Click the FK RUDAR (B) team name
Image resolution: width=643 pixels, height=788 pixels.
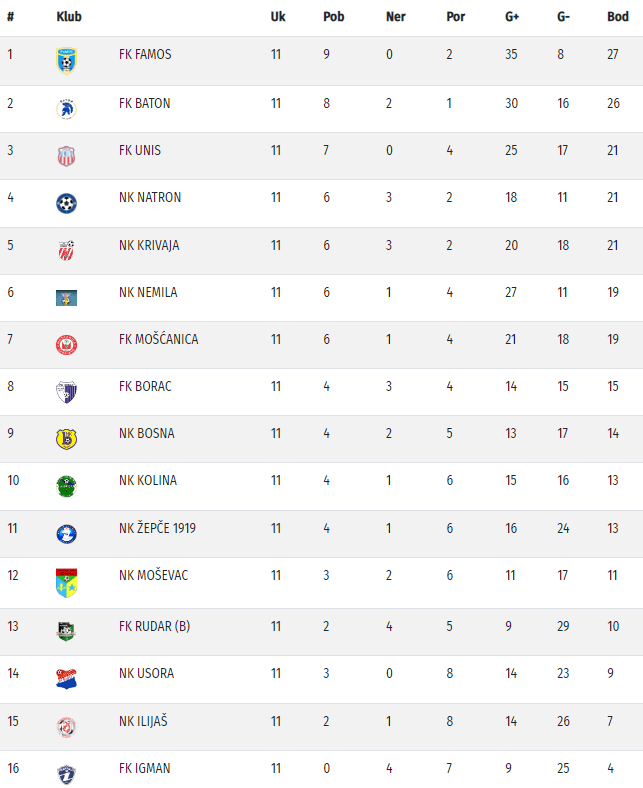point(154,626)
